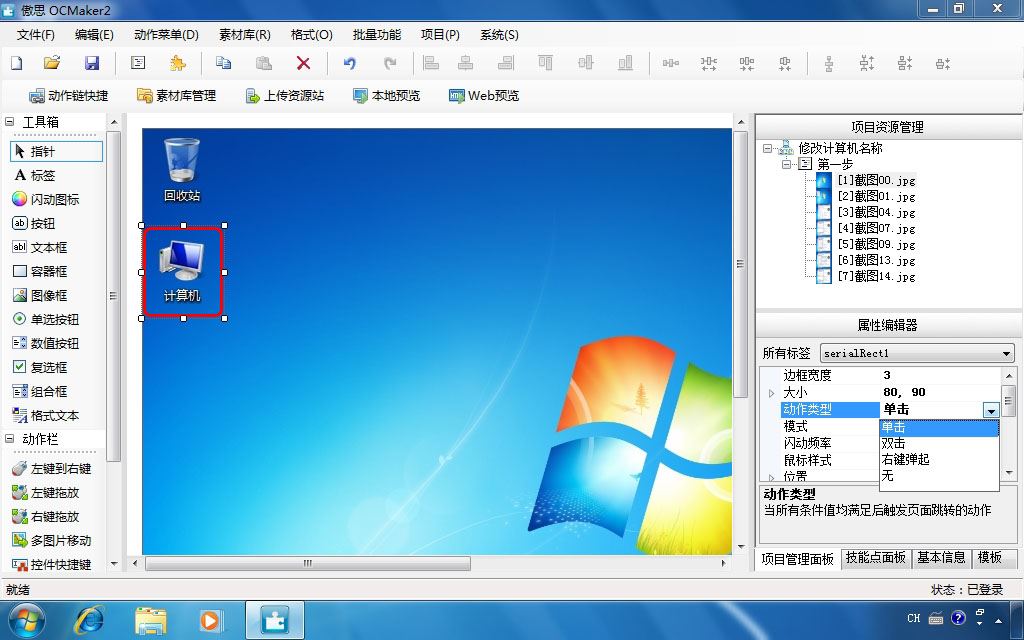Image resolution: width=1024 pixels, height=640 pixels.
Task: Open the 格式(O) menu
Action: point(312,35)
